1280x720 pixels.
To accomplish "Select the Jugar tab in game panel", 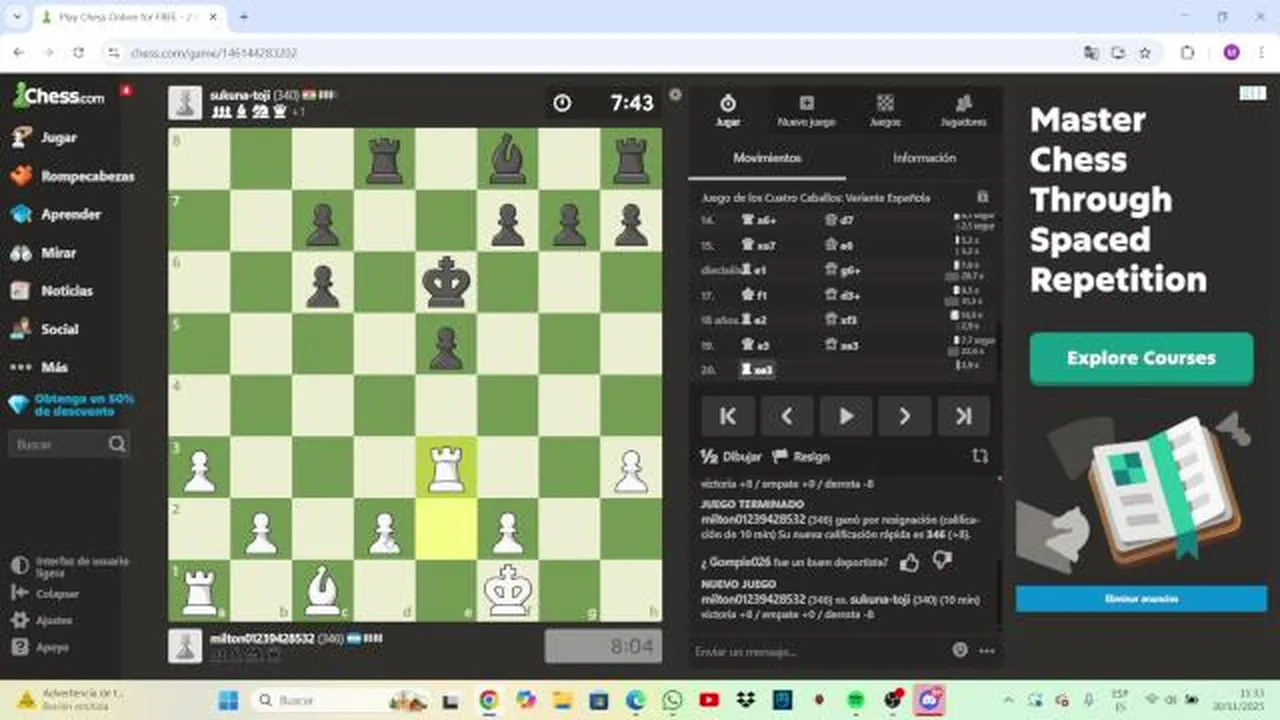I will coord(728,110).
